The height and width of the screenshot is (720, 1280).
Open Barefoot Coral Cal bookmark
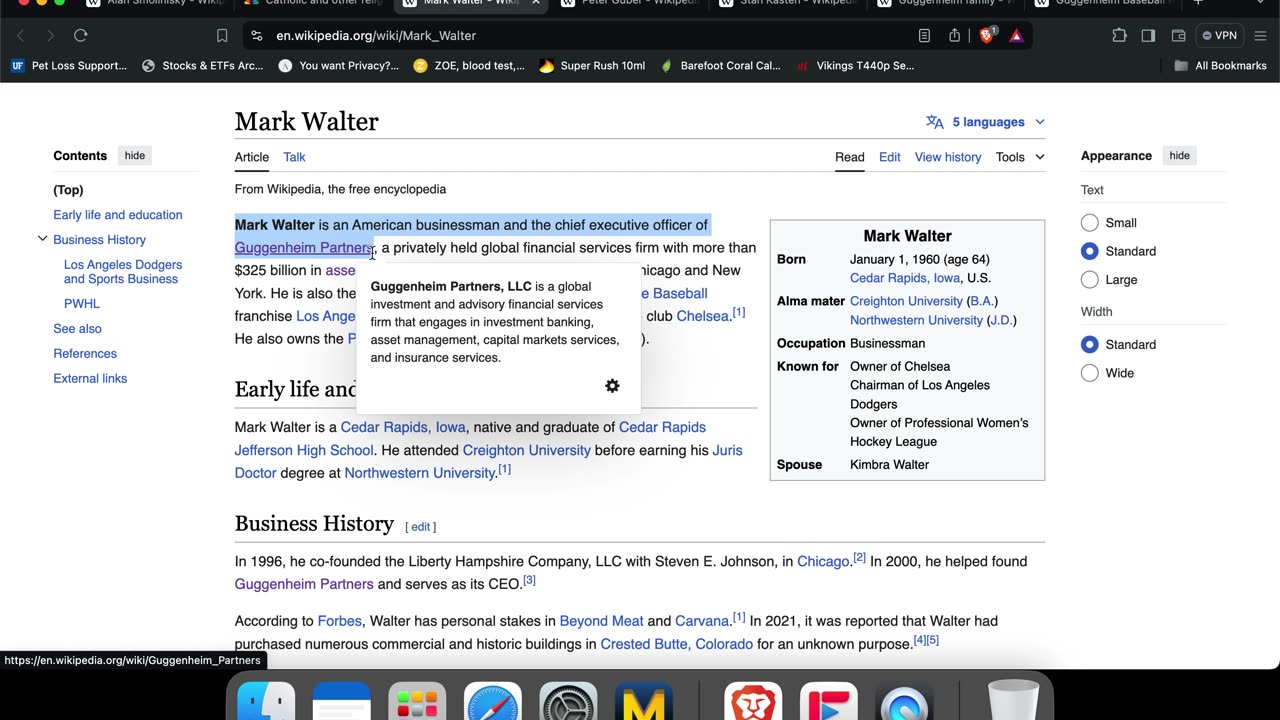click(720, 66)
